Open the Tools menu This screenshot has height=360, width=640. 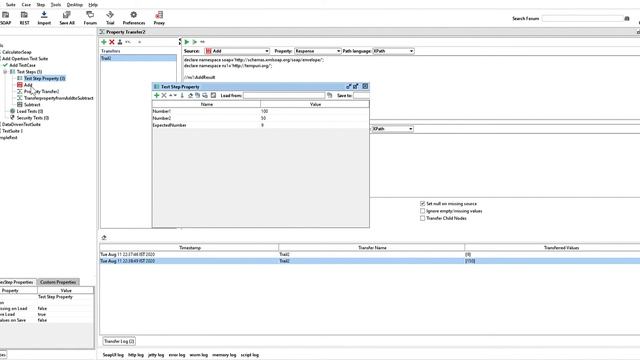pos(56,5)
